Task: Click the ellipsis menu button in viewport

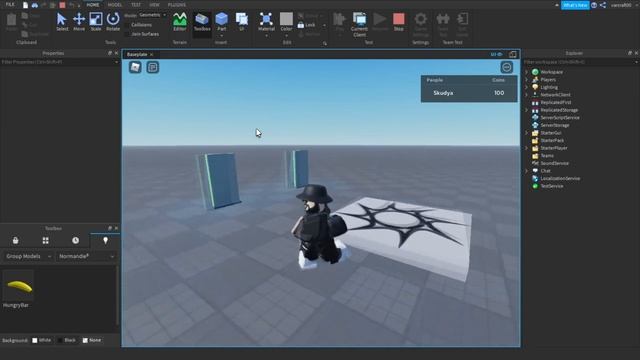Action: tap(507, 67)
